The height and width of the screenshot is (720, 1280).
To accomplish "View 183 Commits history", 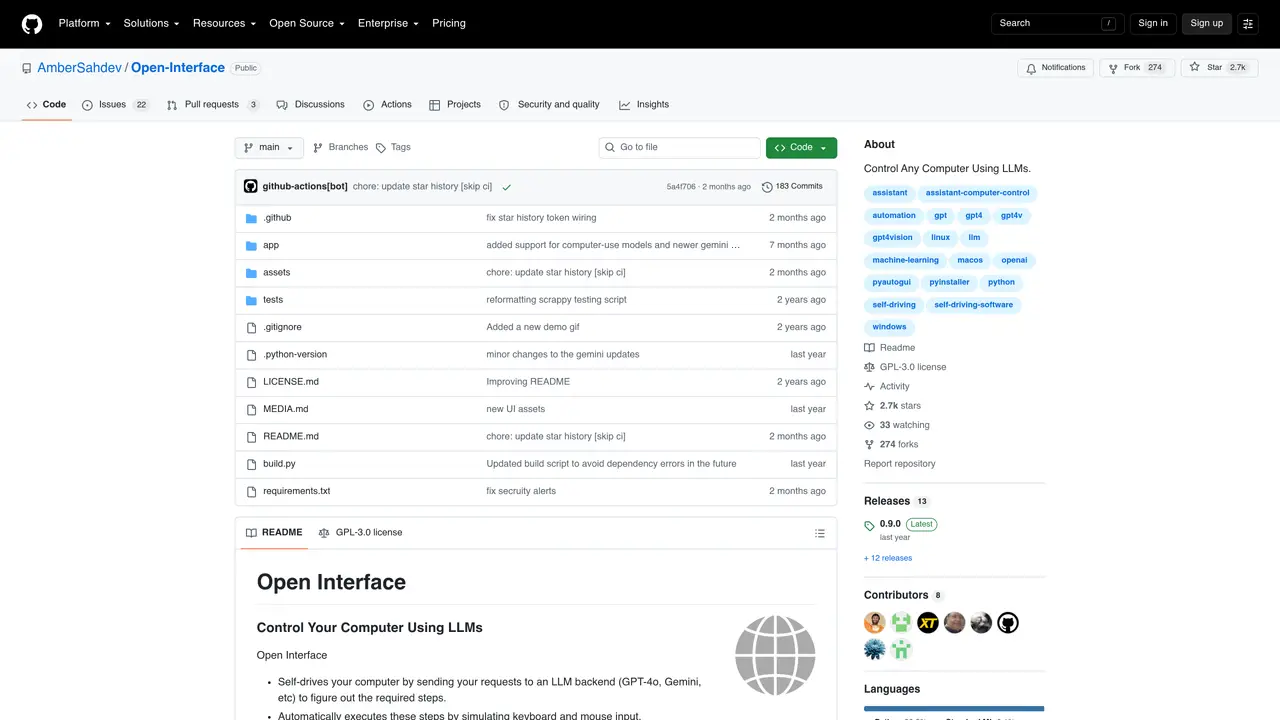I will [x=792, y=187].
